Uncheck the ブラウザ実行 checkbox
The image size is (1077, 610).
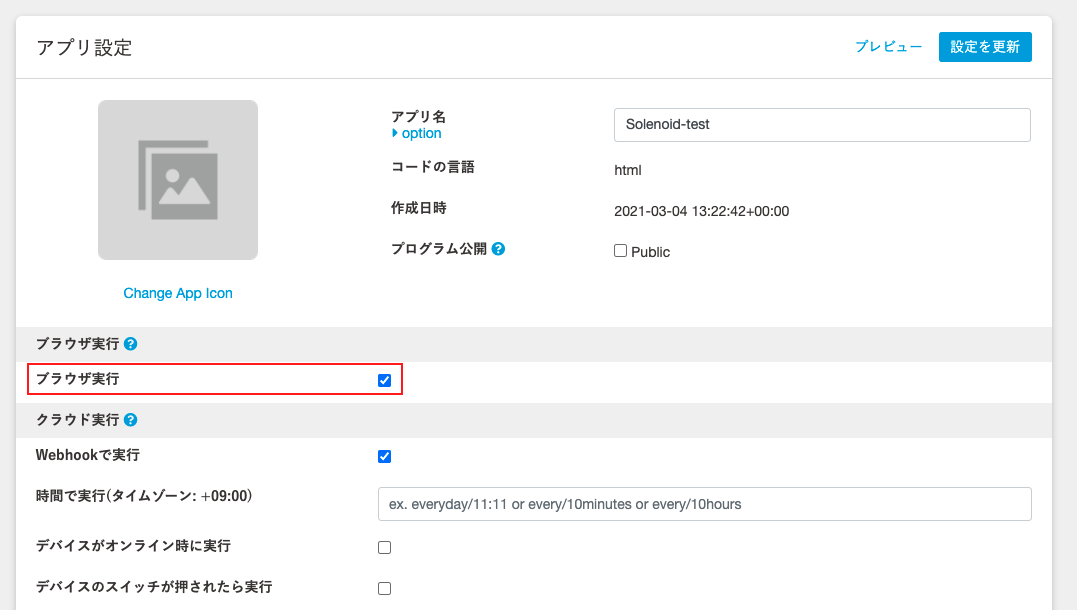point(385,381)
